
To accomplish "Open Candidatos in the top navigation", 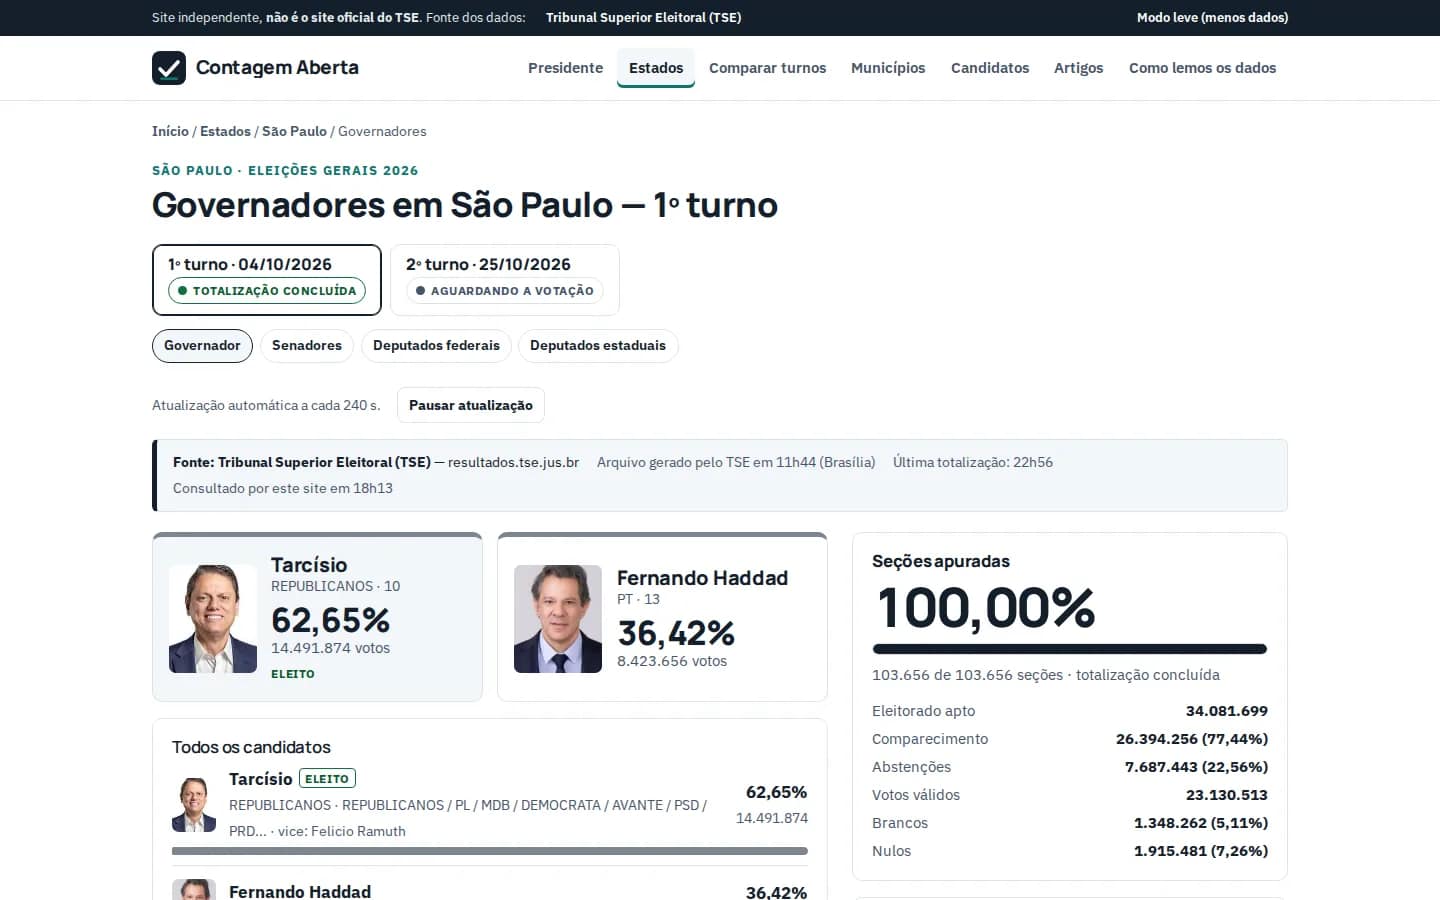I will (x=990, y=68).
